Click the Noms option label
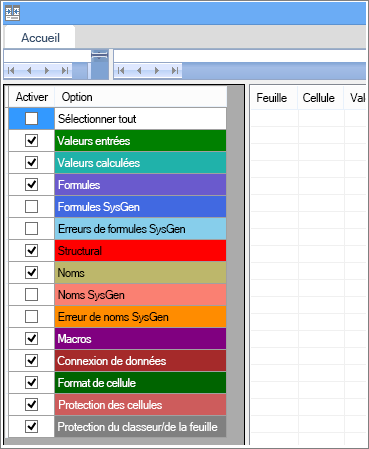 point(71,273)
